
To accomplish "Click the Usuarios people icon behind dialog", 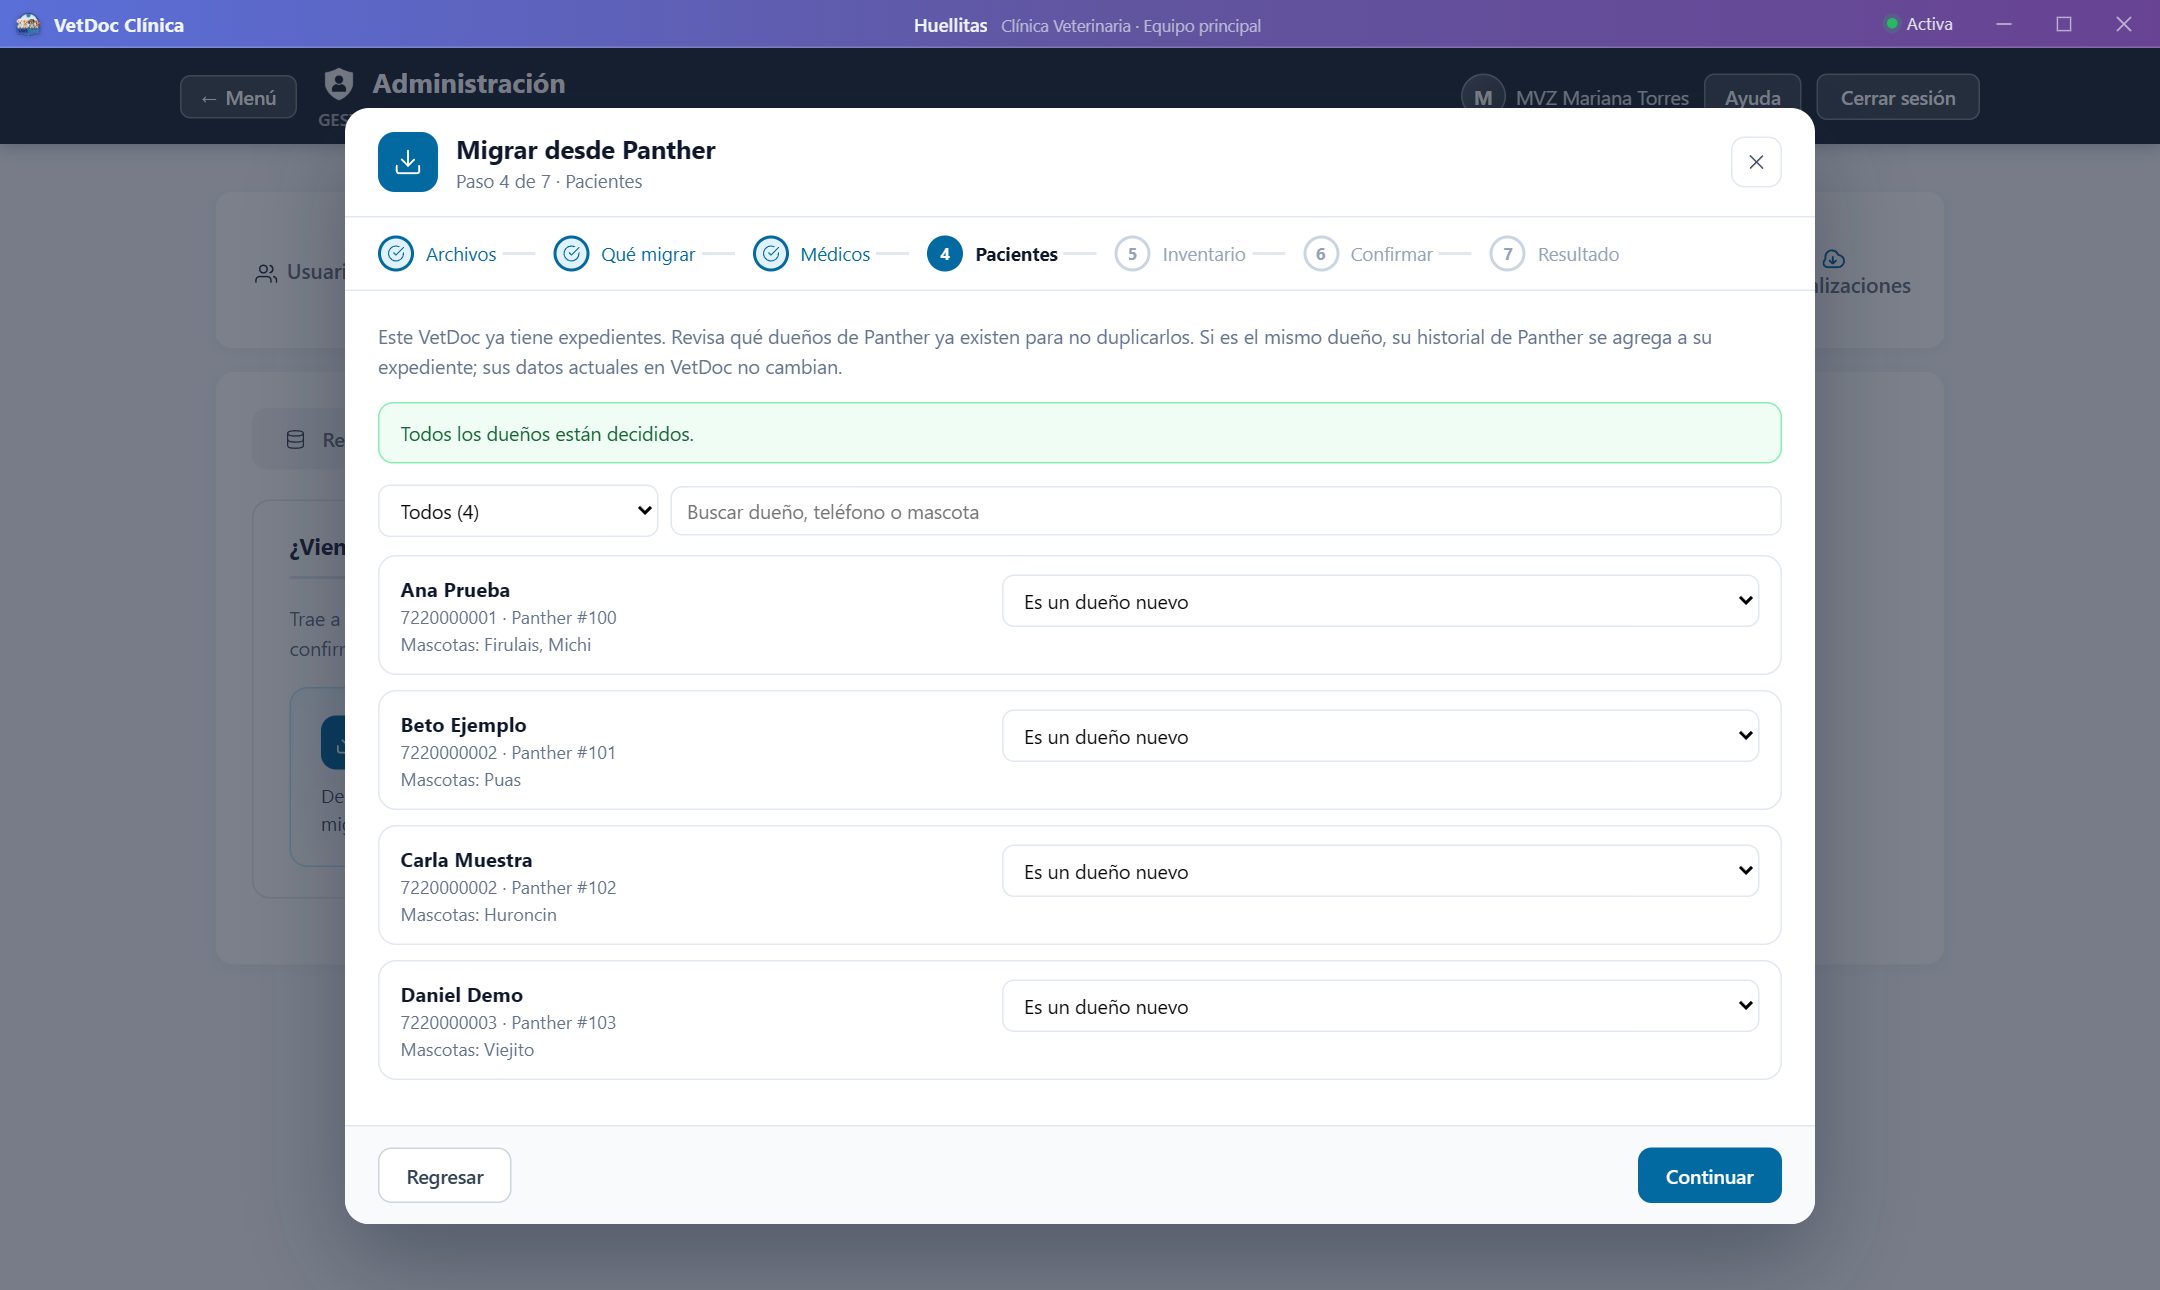I will (x=266, y=273).
